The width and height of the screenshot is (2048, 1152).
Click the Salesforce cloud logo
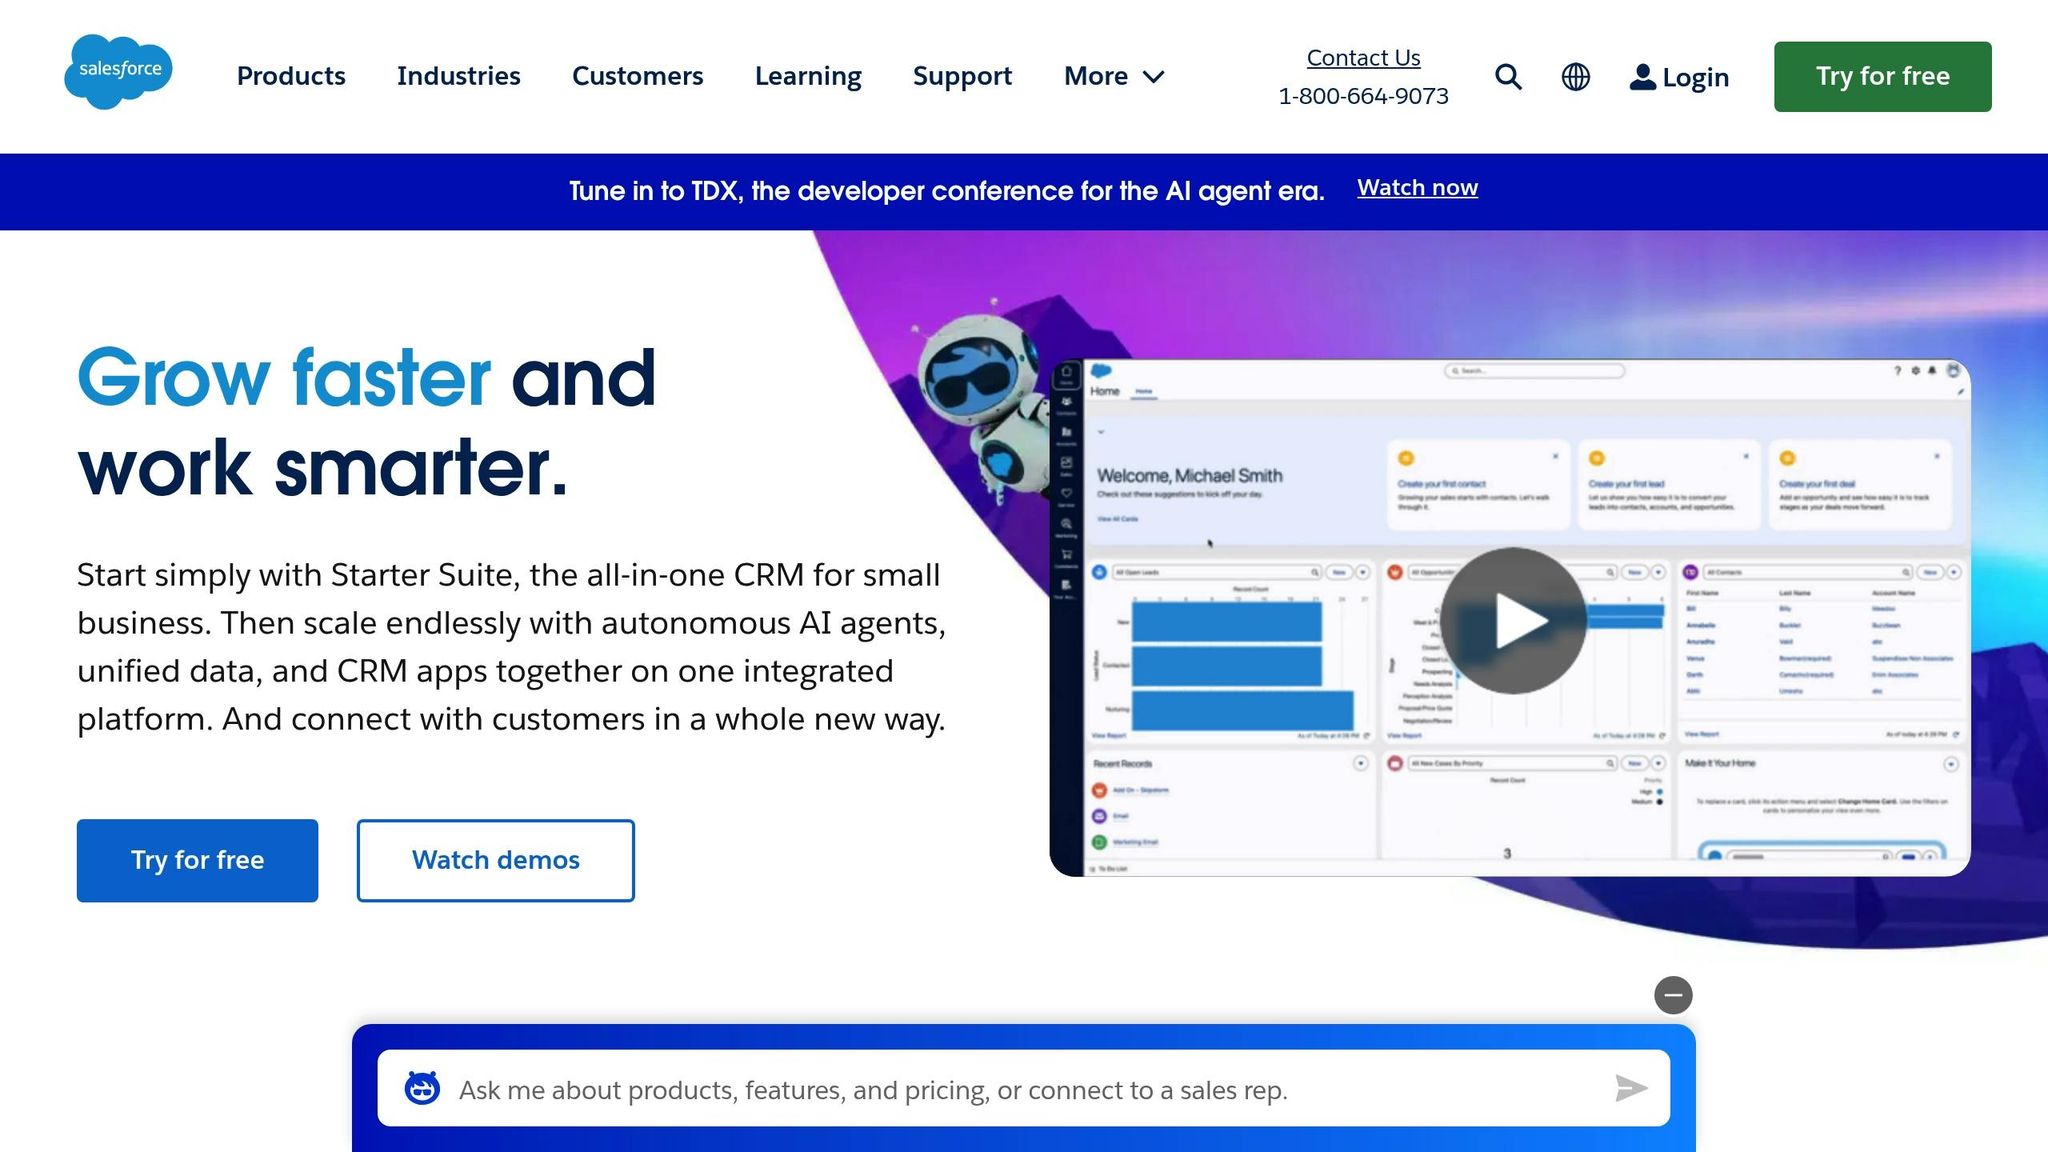click(x=118, y=70)
